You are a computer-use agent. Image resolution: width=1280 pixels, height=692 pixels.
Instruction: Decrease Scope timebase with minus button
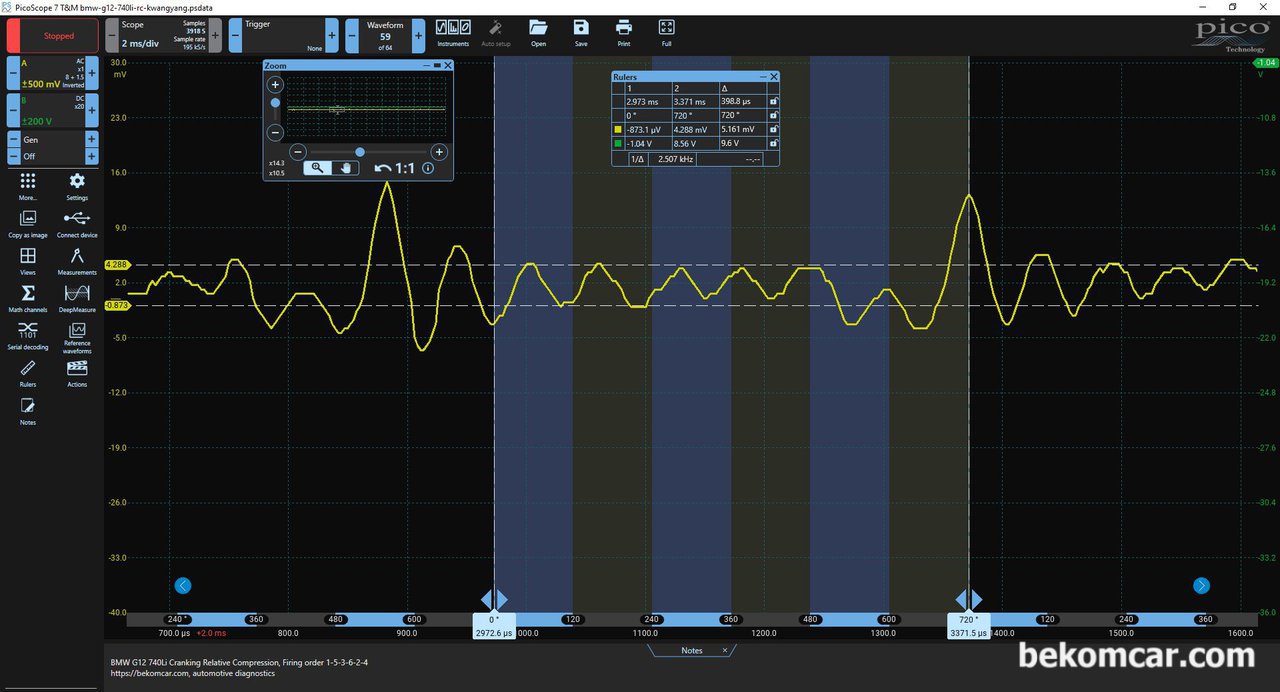pyautogui.click(x=111, y=35)
